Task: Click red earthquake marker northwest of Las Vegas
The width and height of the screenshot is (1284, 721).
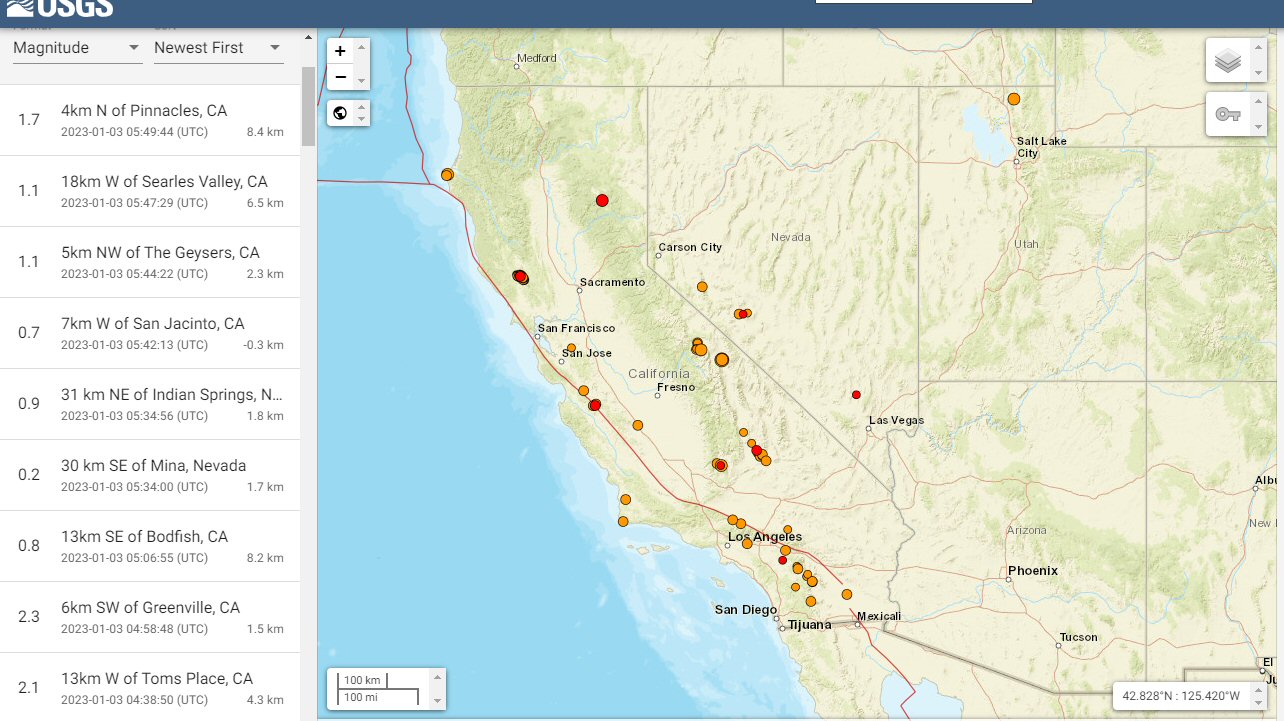Action: tap(856, 394)
